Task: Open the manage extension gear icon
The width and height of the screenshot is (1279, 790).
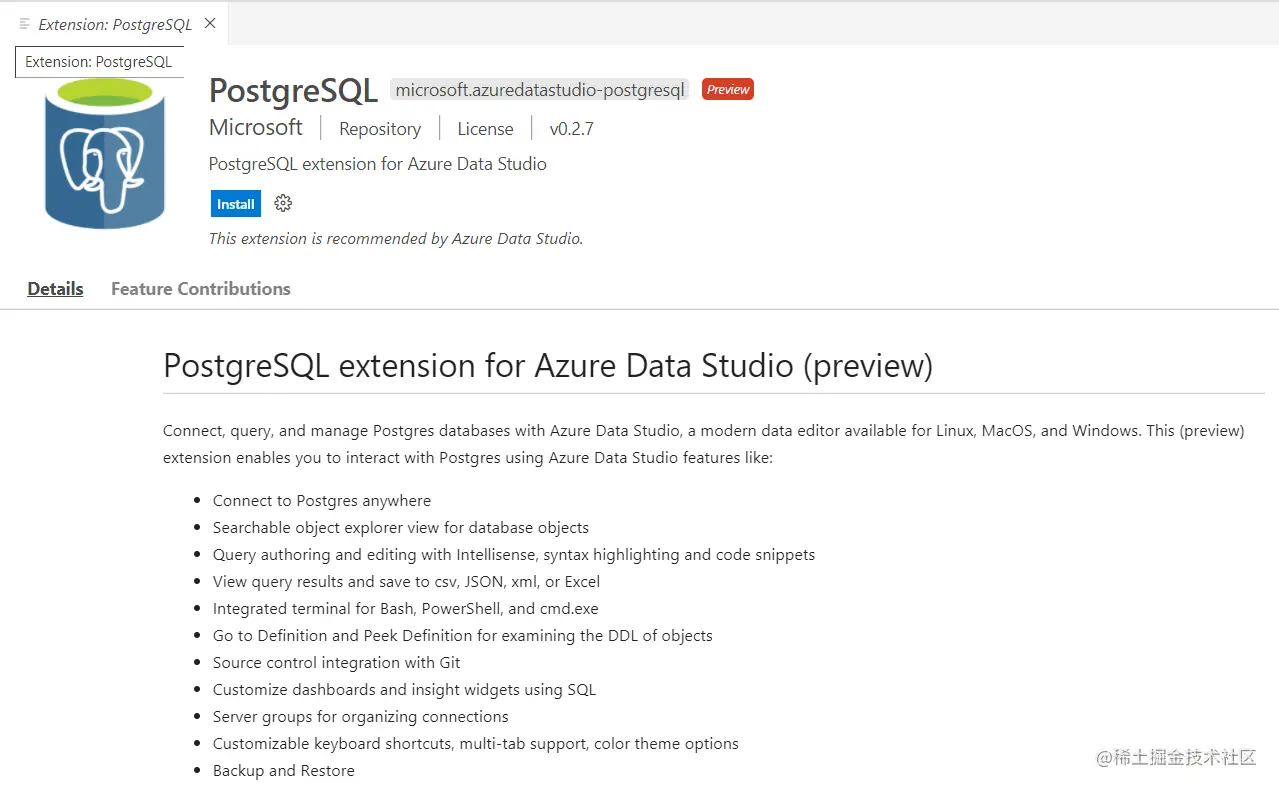Action: click(283, 203)
